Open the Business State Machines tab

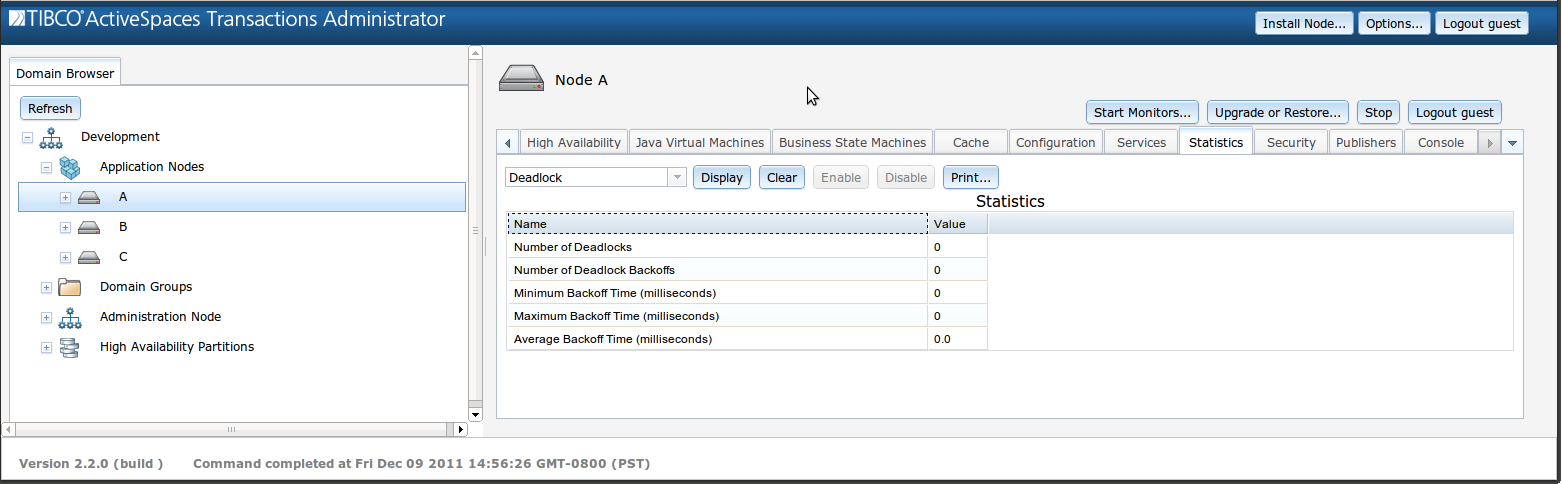click(852, 143)
